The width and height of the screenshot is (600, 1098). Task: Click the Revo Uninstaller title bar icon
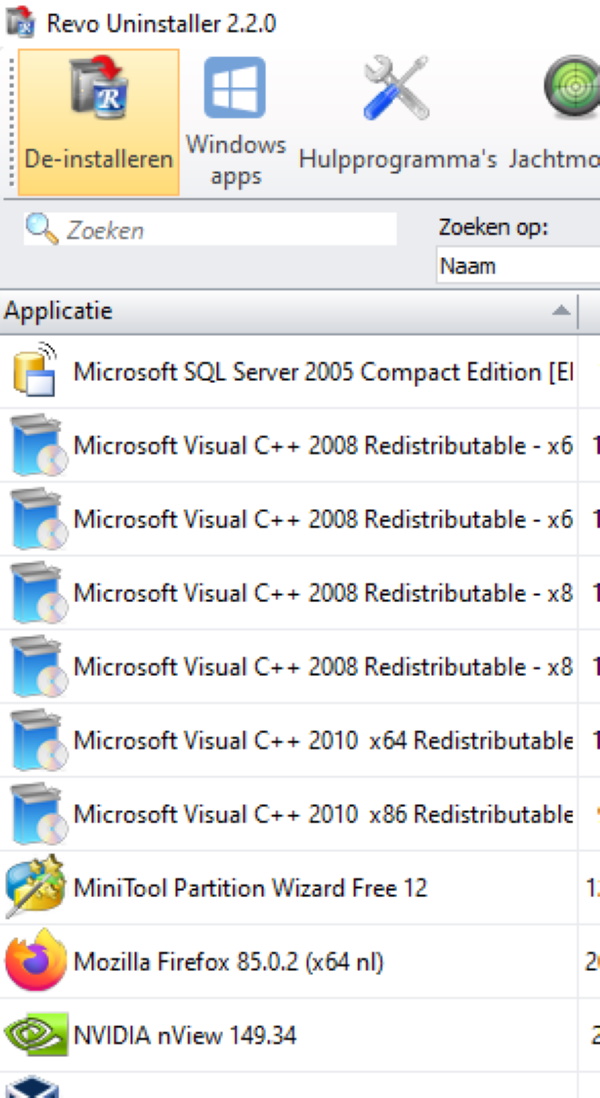click(x=16, y=22)
